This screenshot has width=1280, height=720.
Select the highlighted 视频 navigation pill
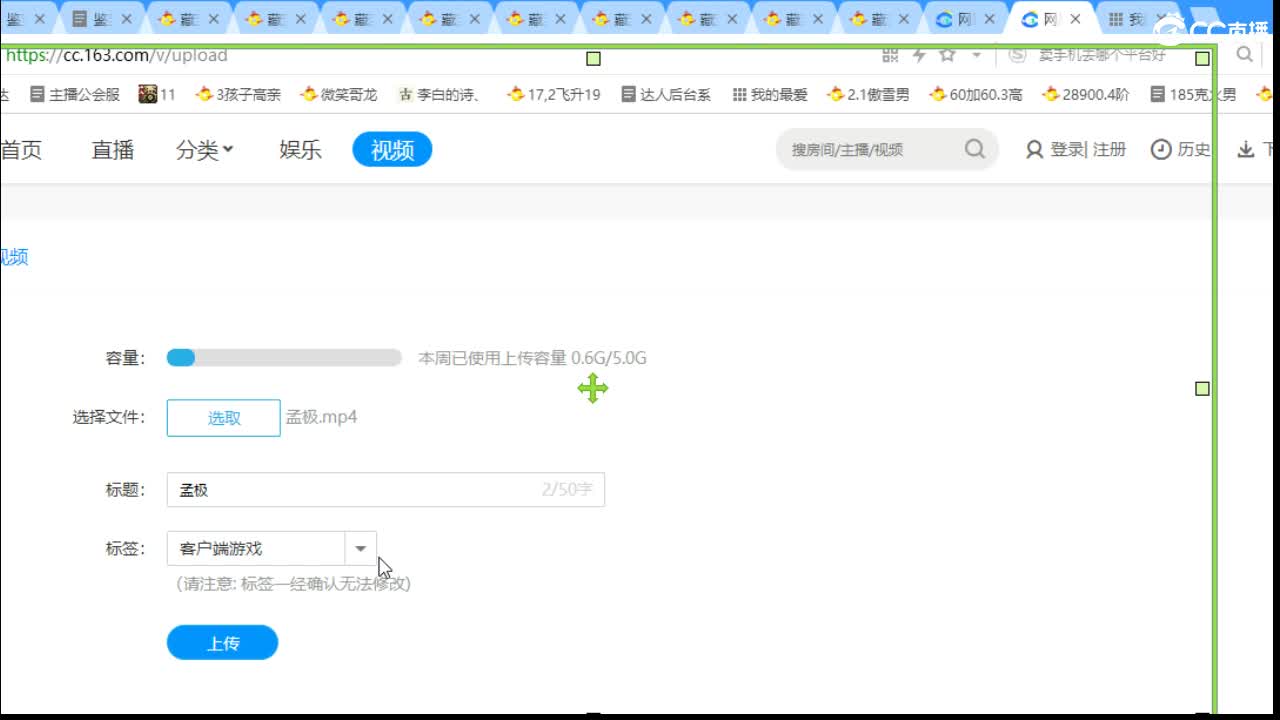(392, 150)
